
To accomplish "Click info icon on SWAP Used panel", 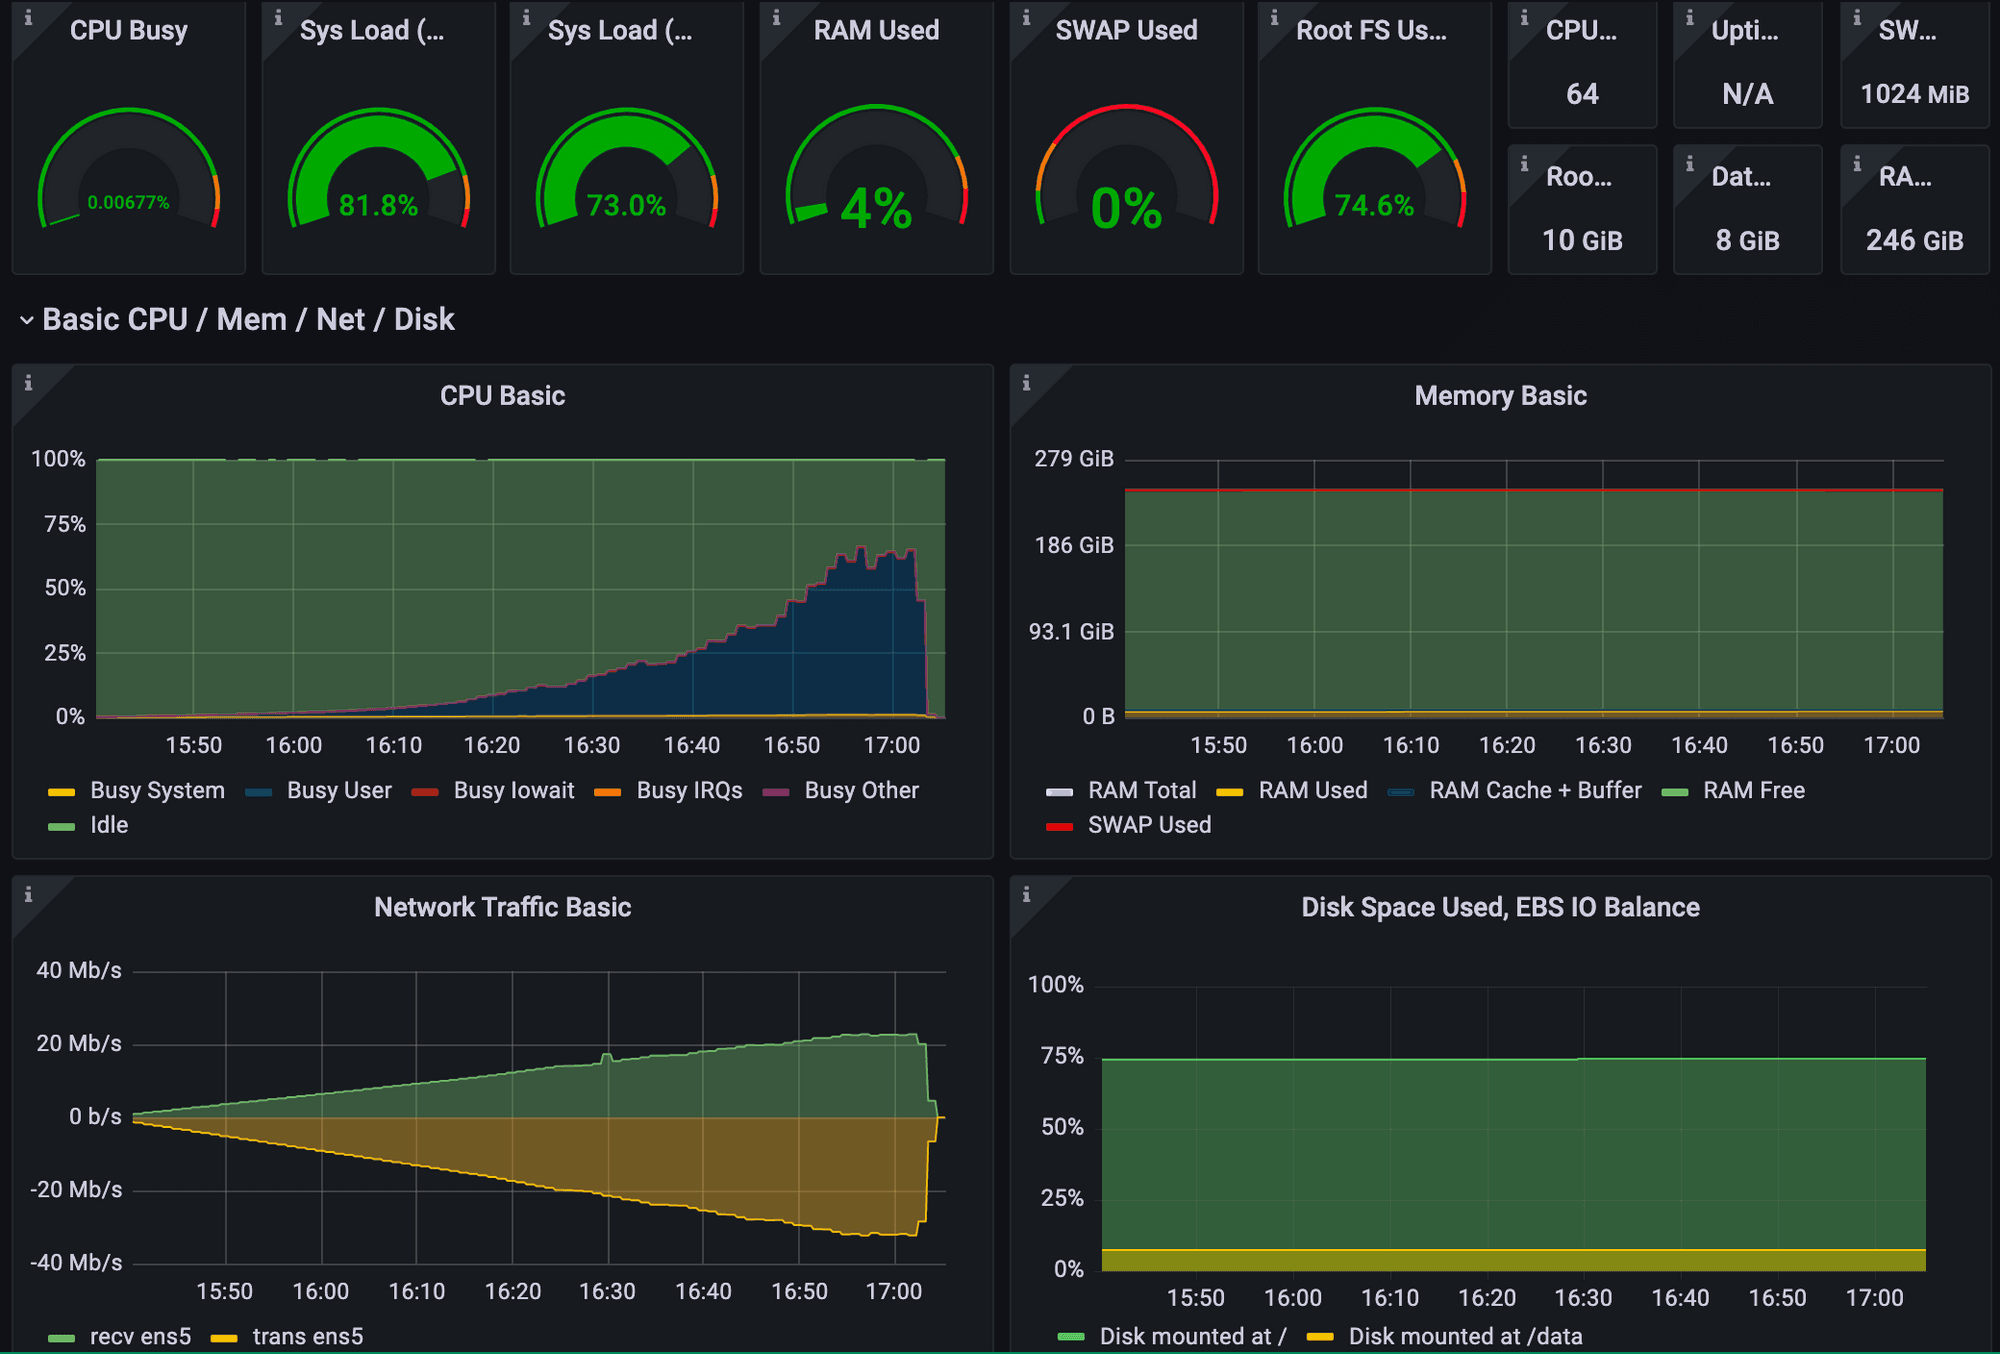I will click(x=1026, y=18).
